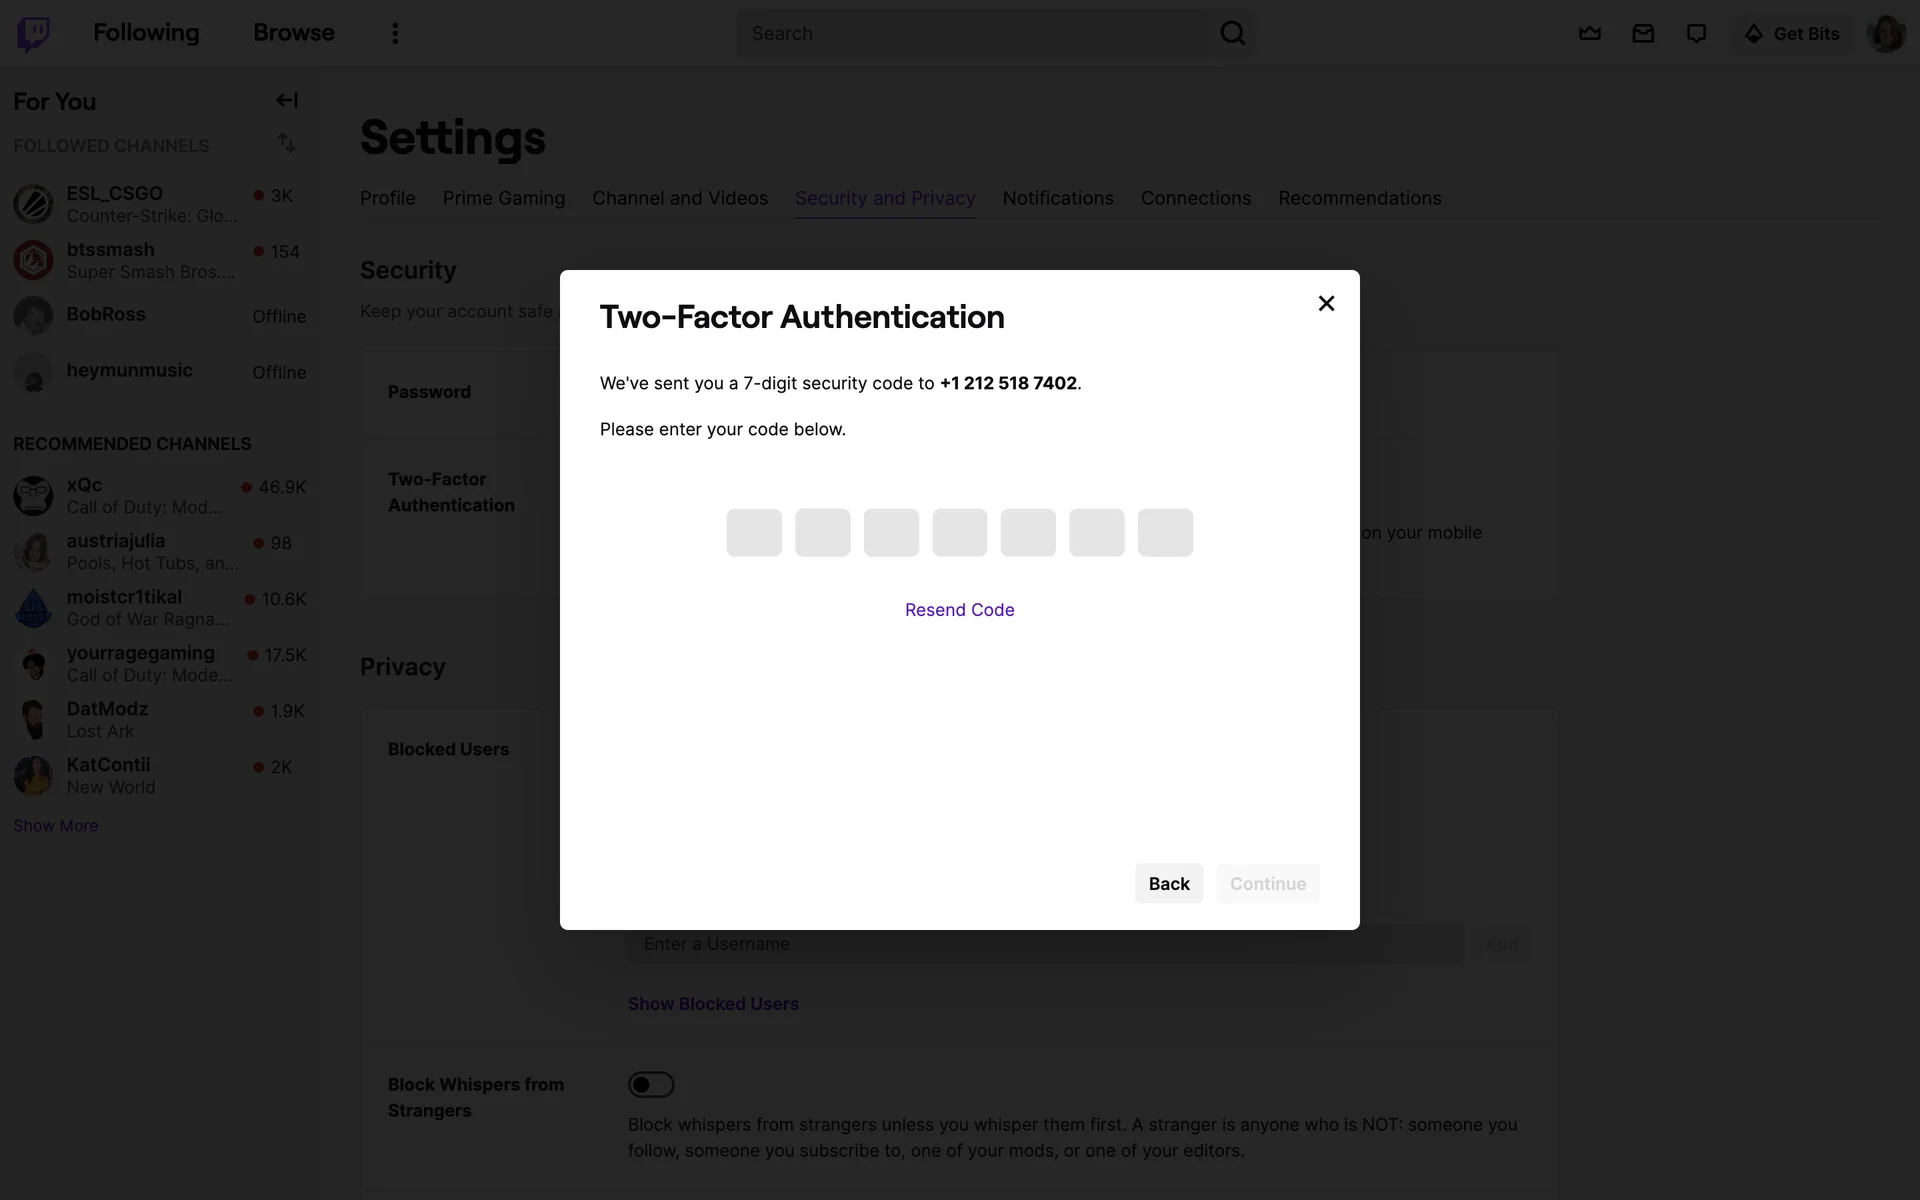Open Prime Loot crown icon
The height and width of the screenshot is (1200, 1920).
coord(1589,34)
